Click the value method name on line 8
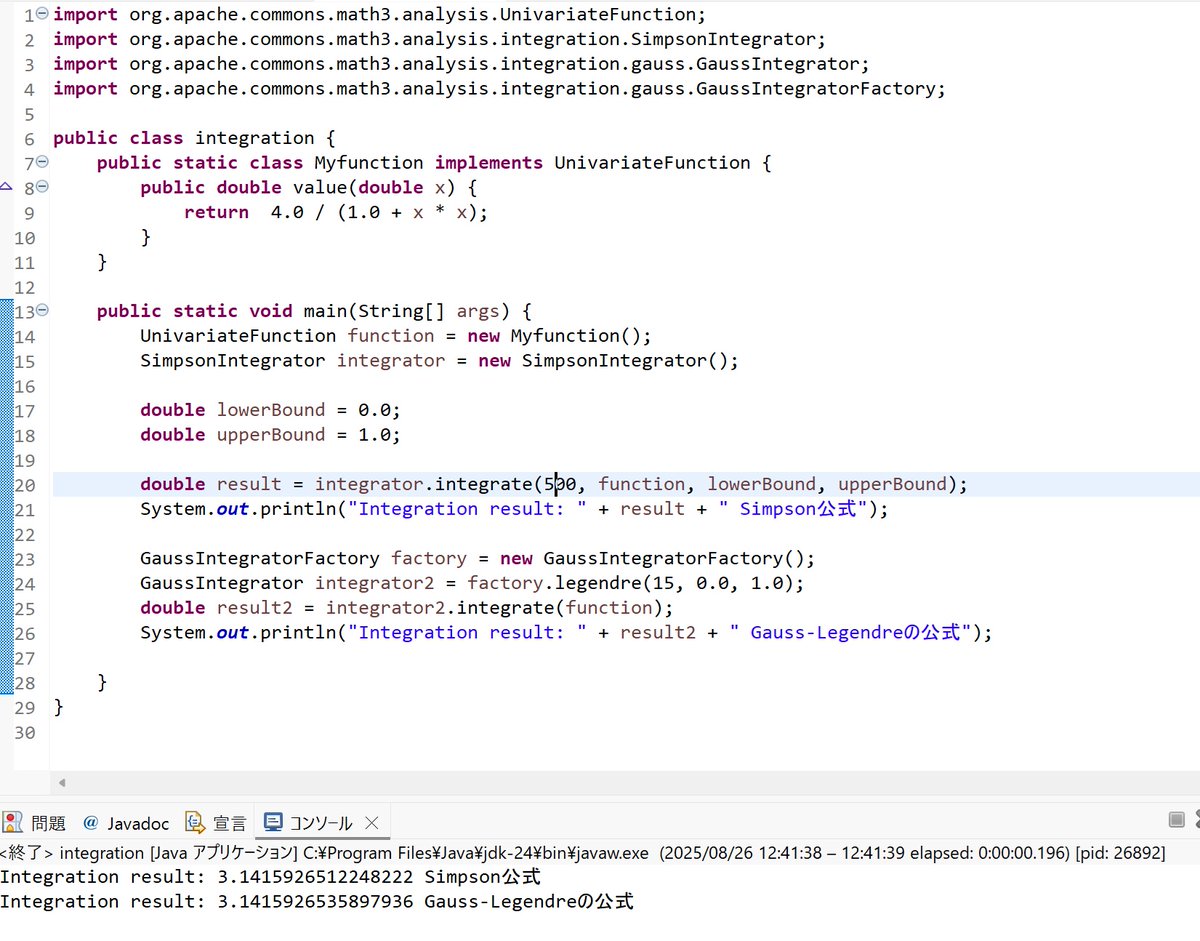1200x941 pixels. click(320, 188)
